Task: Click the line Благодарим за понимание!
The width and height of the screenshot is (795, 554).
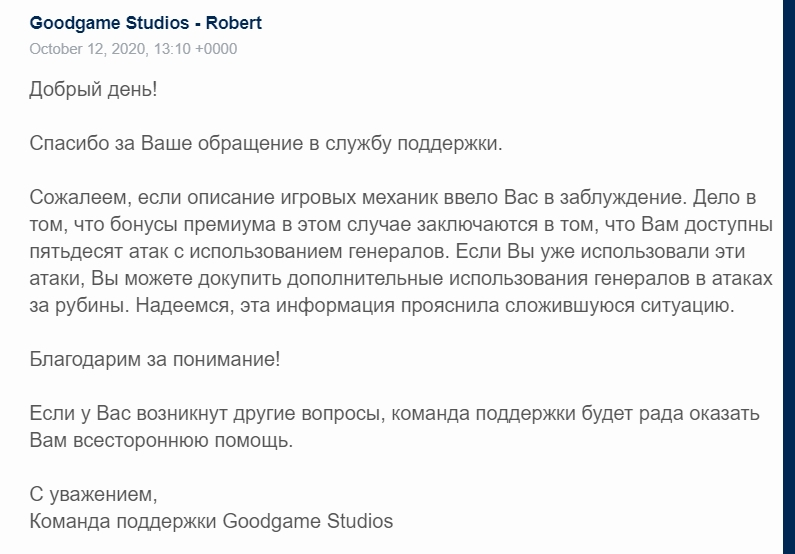Action: [155, 359]
